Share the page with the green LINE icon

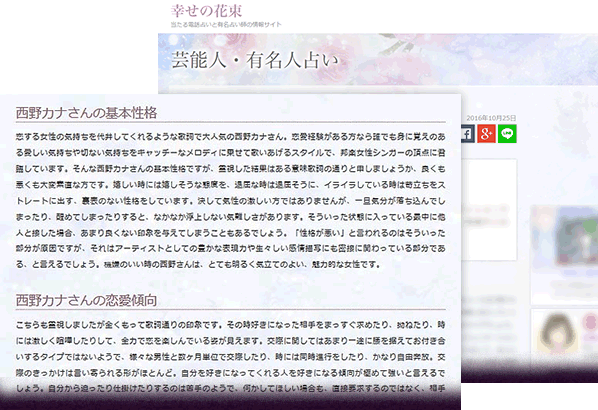coord(507,134)
